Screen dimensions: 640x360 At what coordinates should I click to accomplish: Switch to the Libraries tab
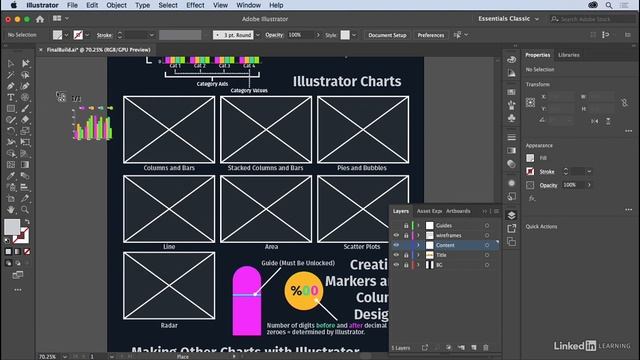569,55
